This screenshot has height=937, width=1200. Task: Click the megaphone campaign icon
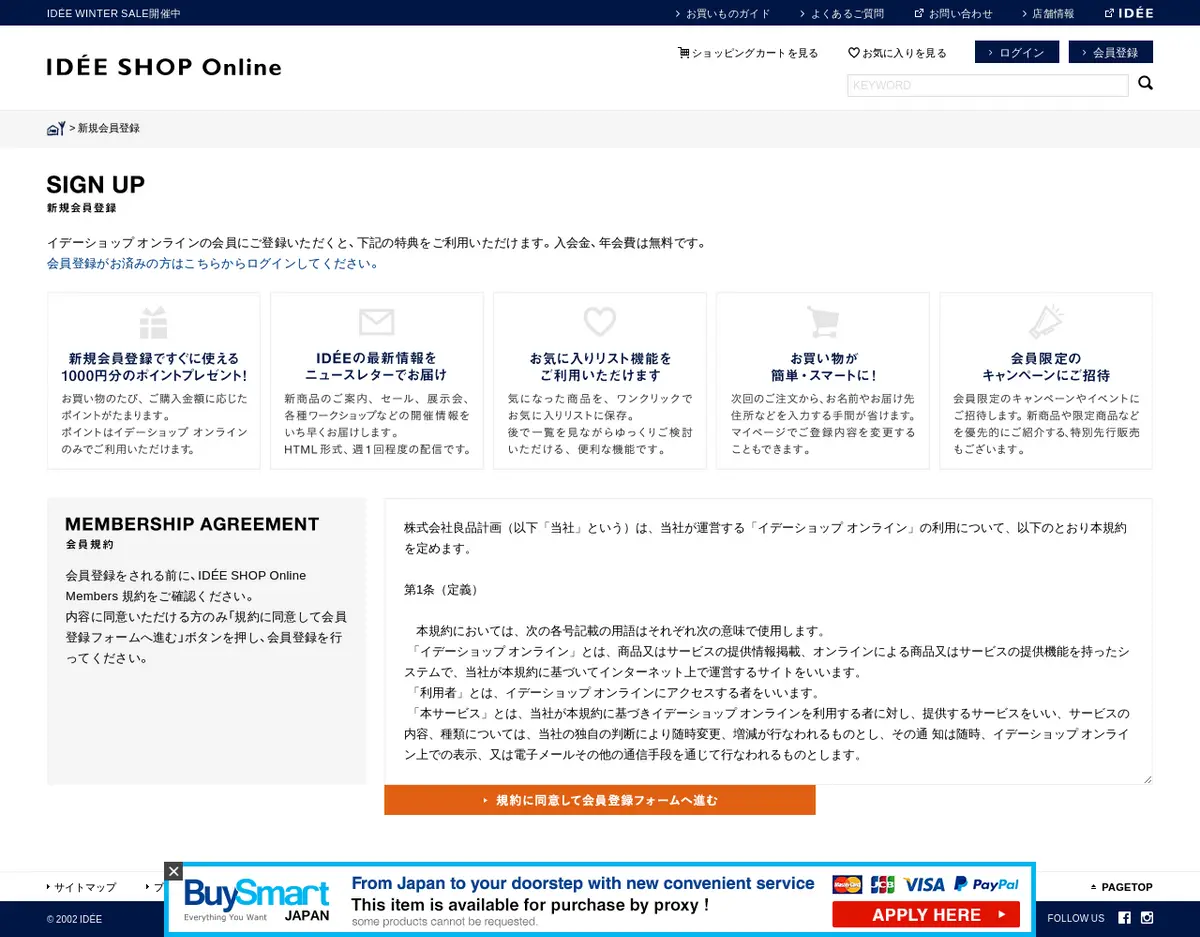click(1046, 322)
